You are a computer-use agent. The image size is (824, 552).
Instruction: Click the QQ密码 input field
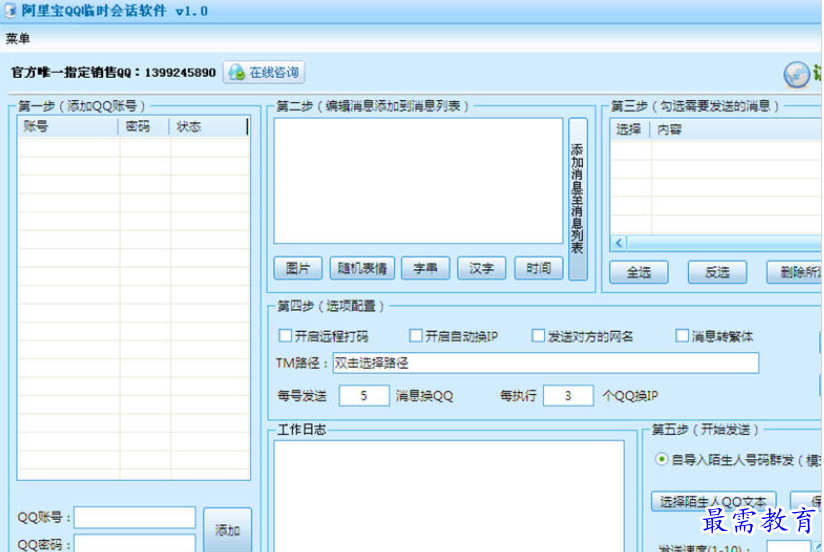(135, 544)
